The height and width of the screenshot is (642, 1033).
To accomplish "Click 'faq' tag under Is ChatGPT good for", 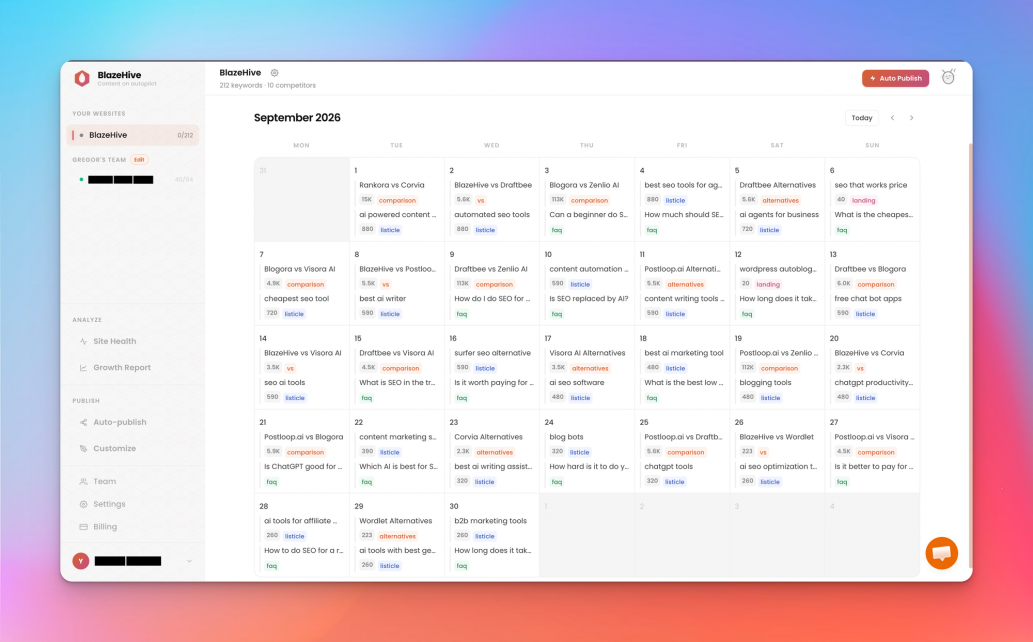I will click(271, 482).
